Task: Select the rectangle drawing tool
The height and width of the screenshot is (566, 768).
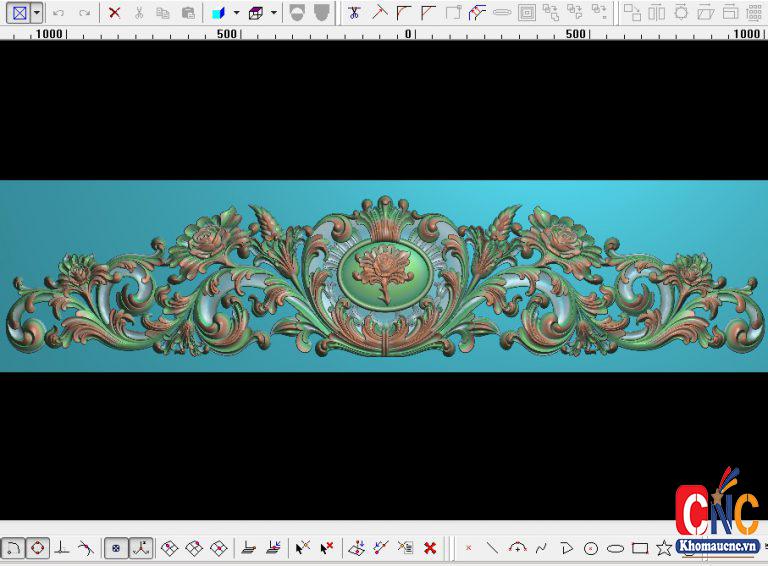Action: [x=640, y=548]
